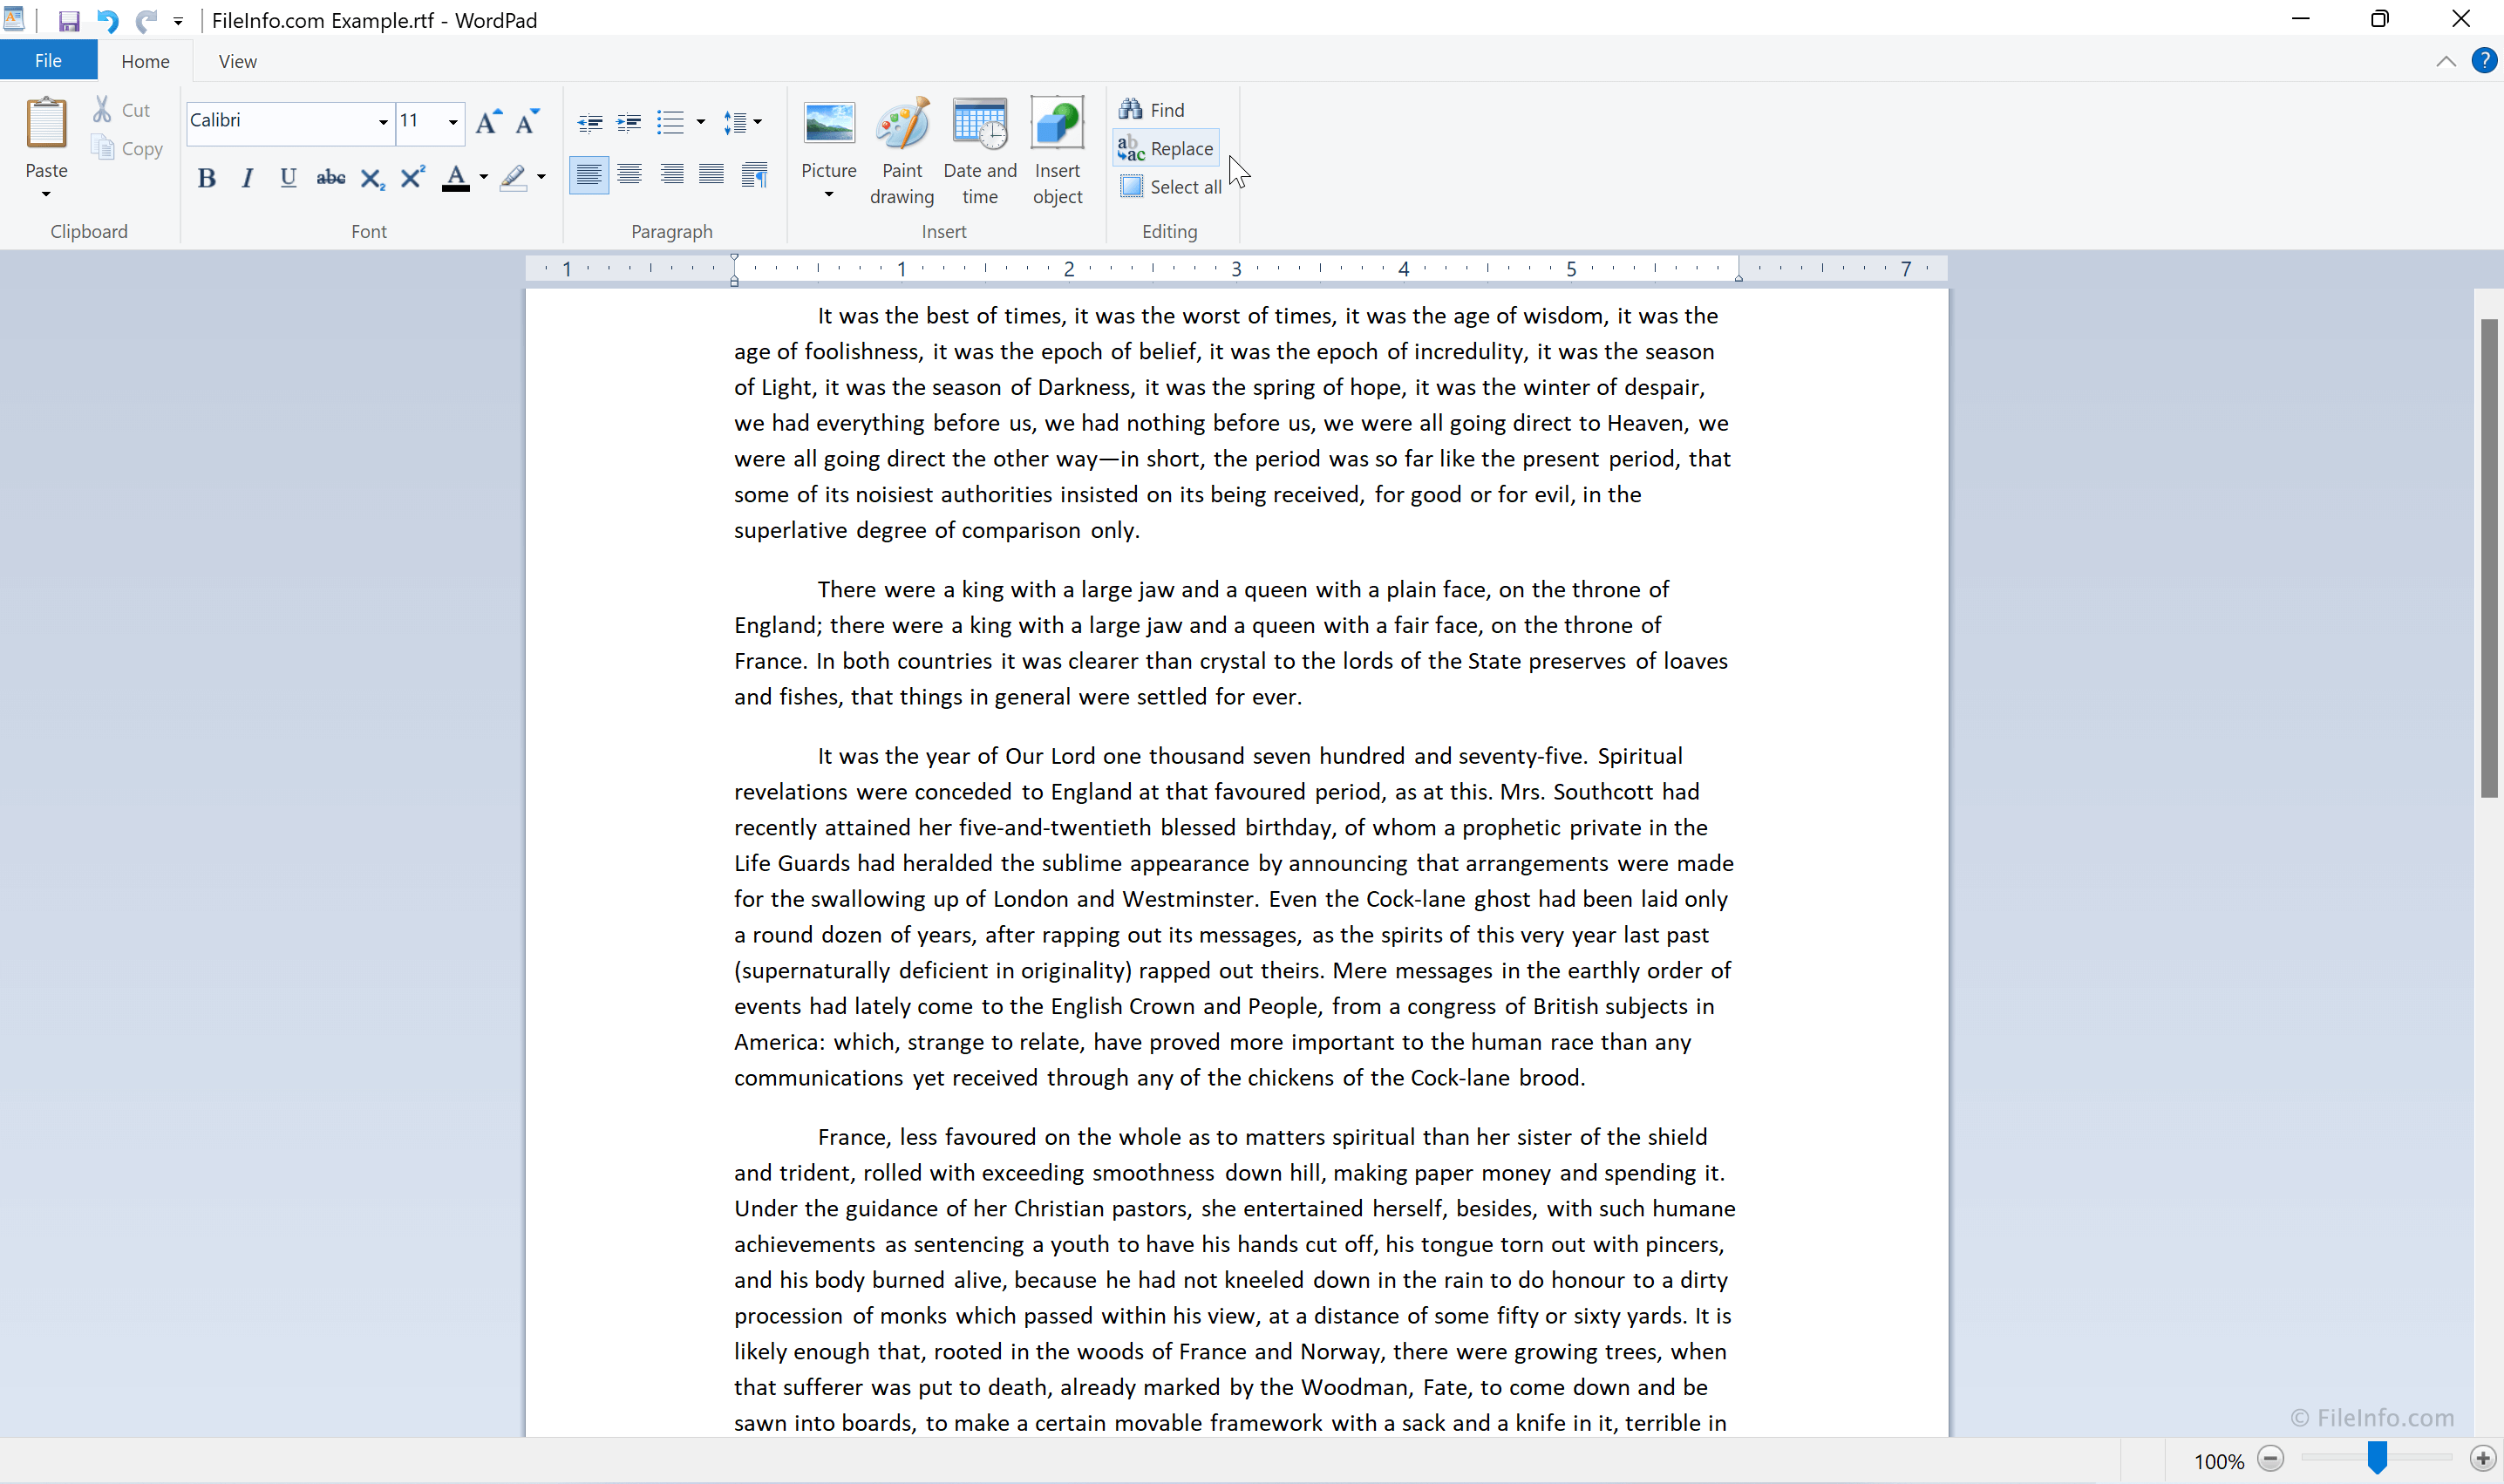Viewport: 2504px width, 1484px height.
Task: Toggle Bold formatting
Action: pos(207,178)
